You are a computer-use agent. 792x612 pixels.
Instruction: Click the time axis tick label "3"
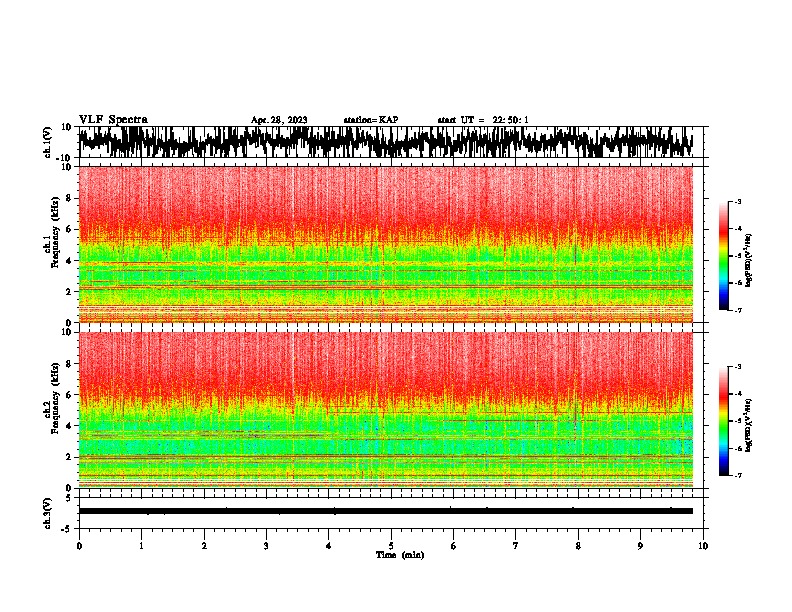pos(266,546)
